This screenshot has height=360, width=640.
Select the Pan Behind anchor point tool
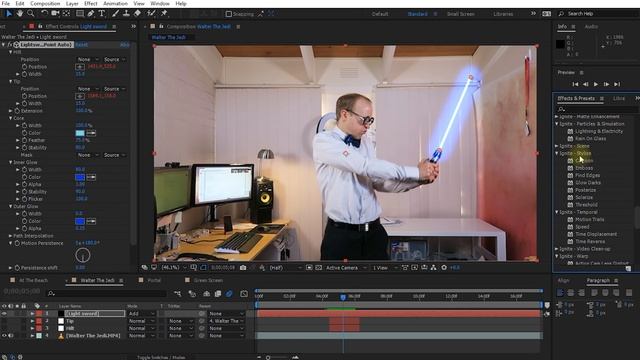(x=66, y=13)
